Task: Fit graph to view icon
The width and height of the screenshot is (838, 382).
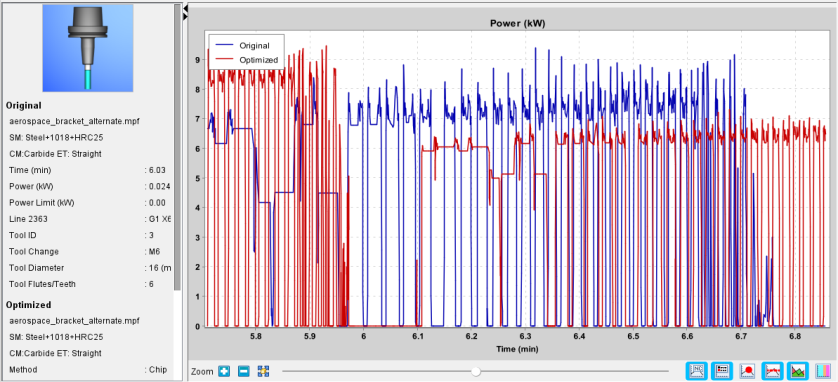Action: (262, 371)
